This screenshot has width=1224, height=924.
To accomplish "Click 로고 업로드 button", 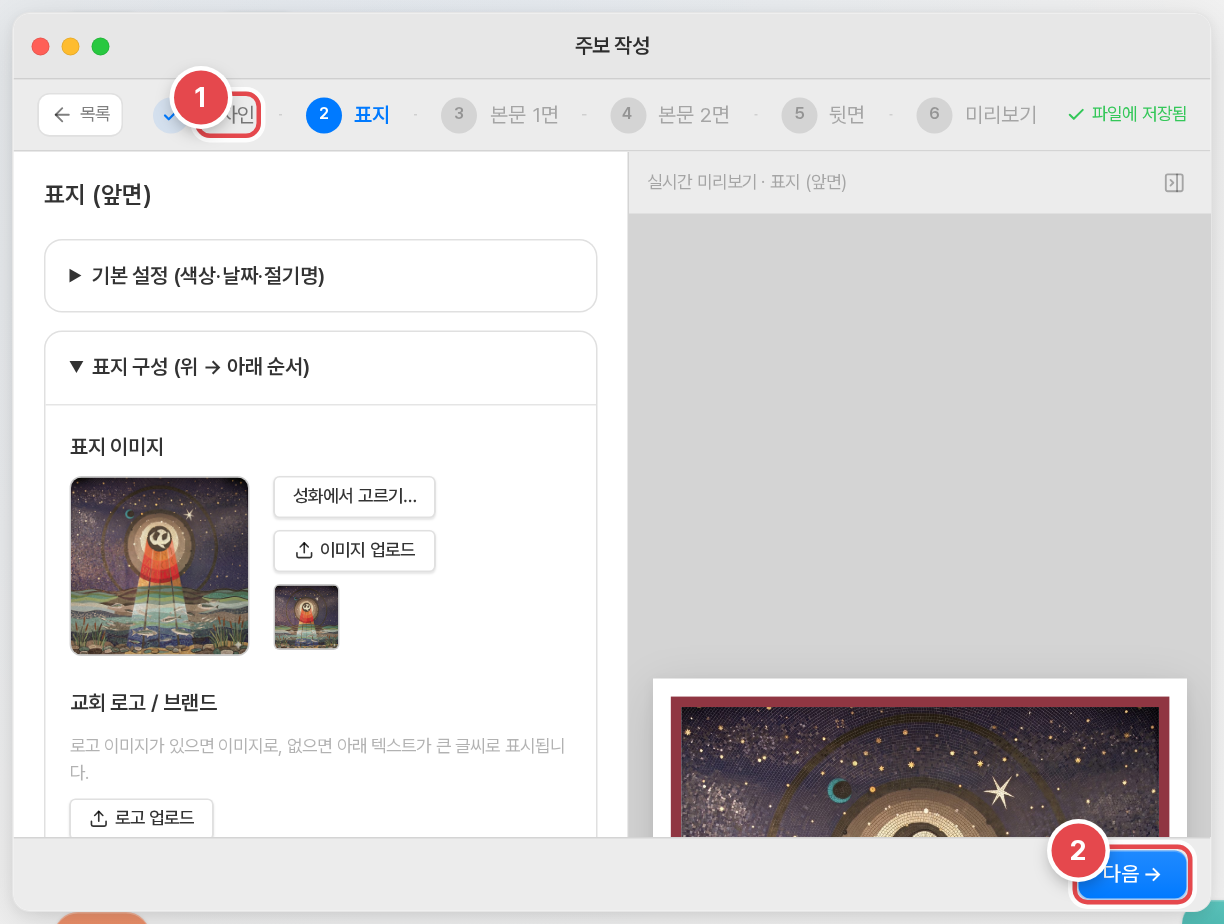I will coord(142,818).
